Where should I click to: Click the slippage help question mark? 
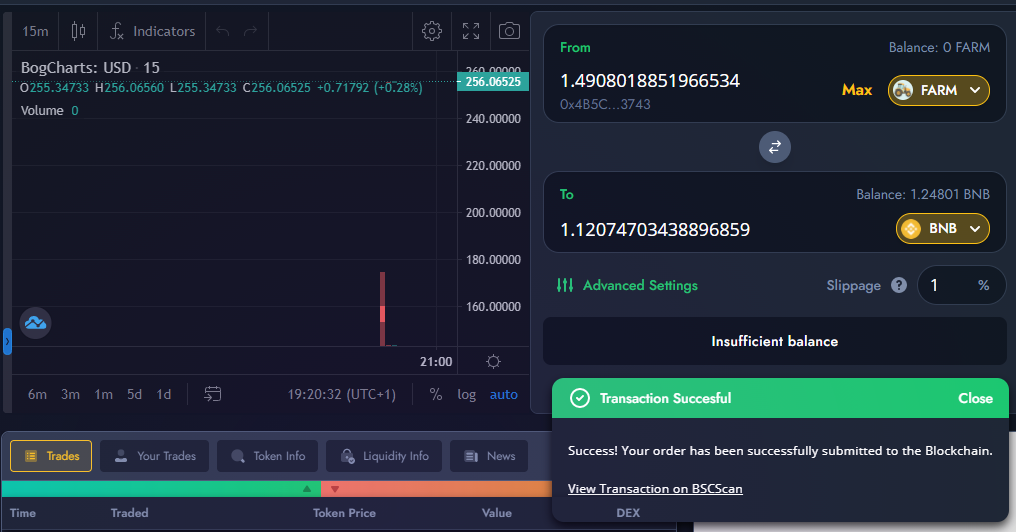(x=899, y=285)
